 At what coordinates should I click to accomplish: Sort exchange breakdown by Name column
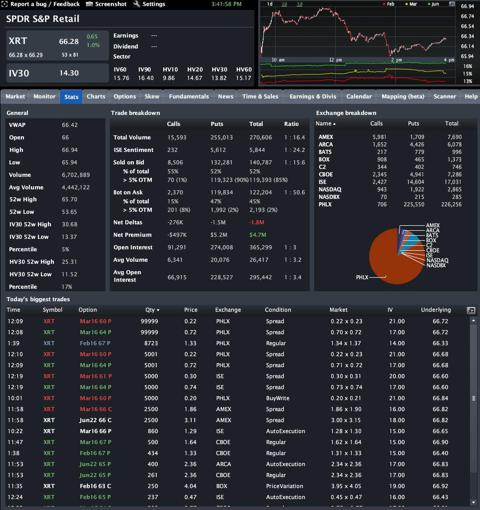coord(325,124)
